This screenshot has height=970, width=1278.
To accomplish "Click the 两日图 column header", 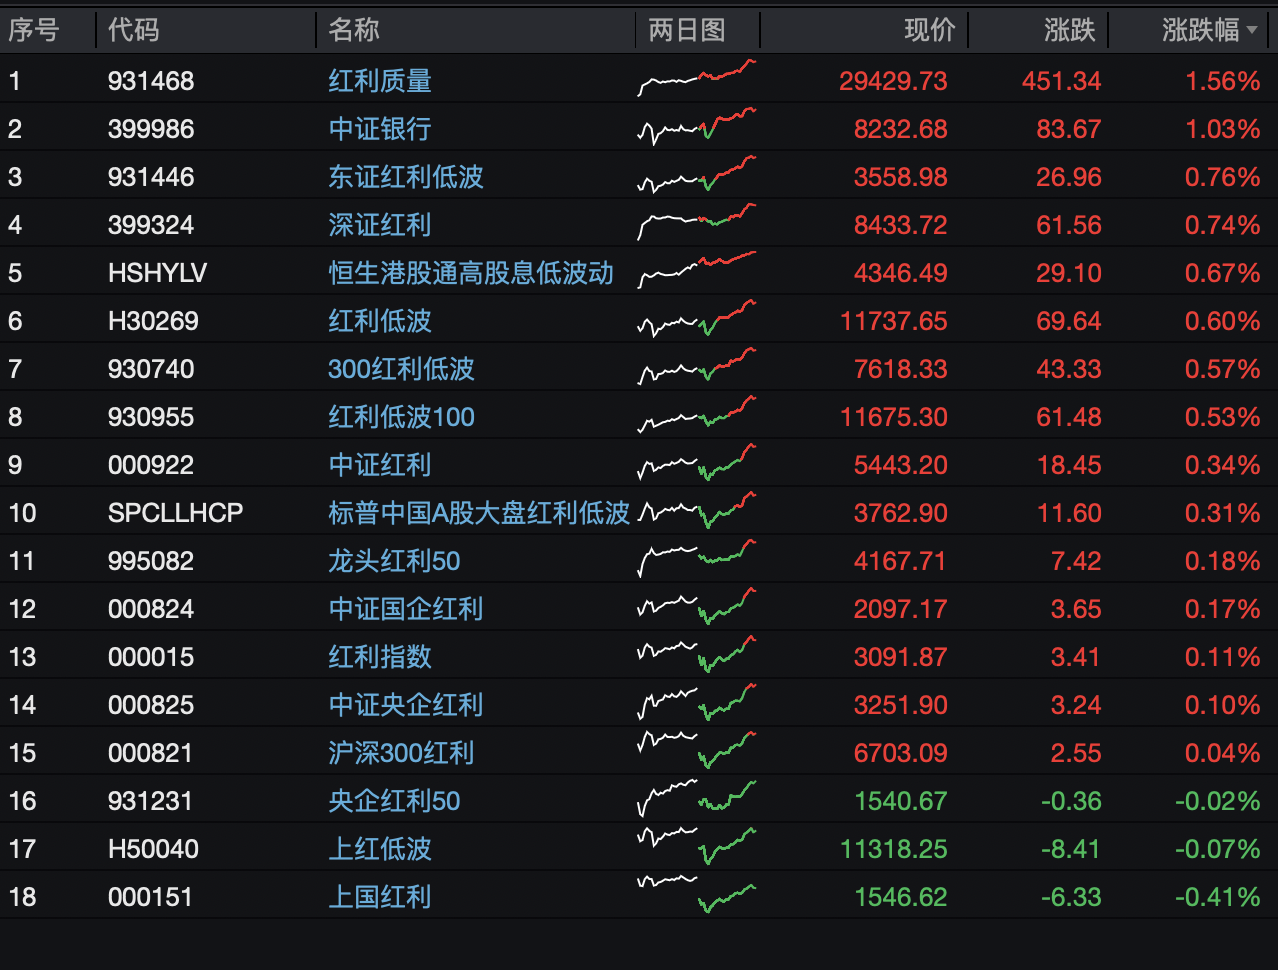I will coord(687,30).
